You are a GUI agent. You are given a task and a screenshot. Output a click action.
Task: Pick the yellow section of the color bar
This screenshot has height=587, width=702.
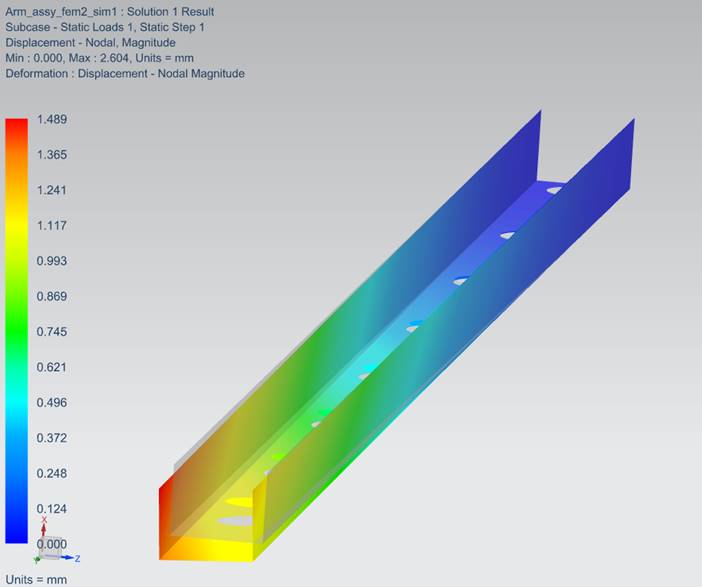coord(17,225)
